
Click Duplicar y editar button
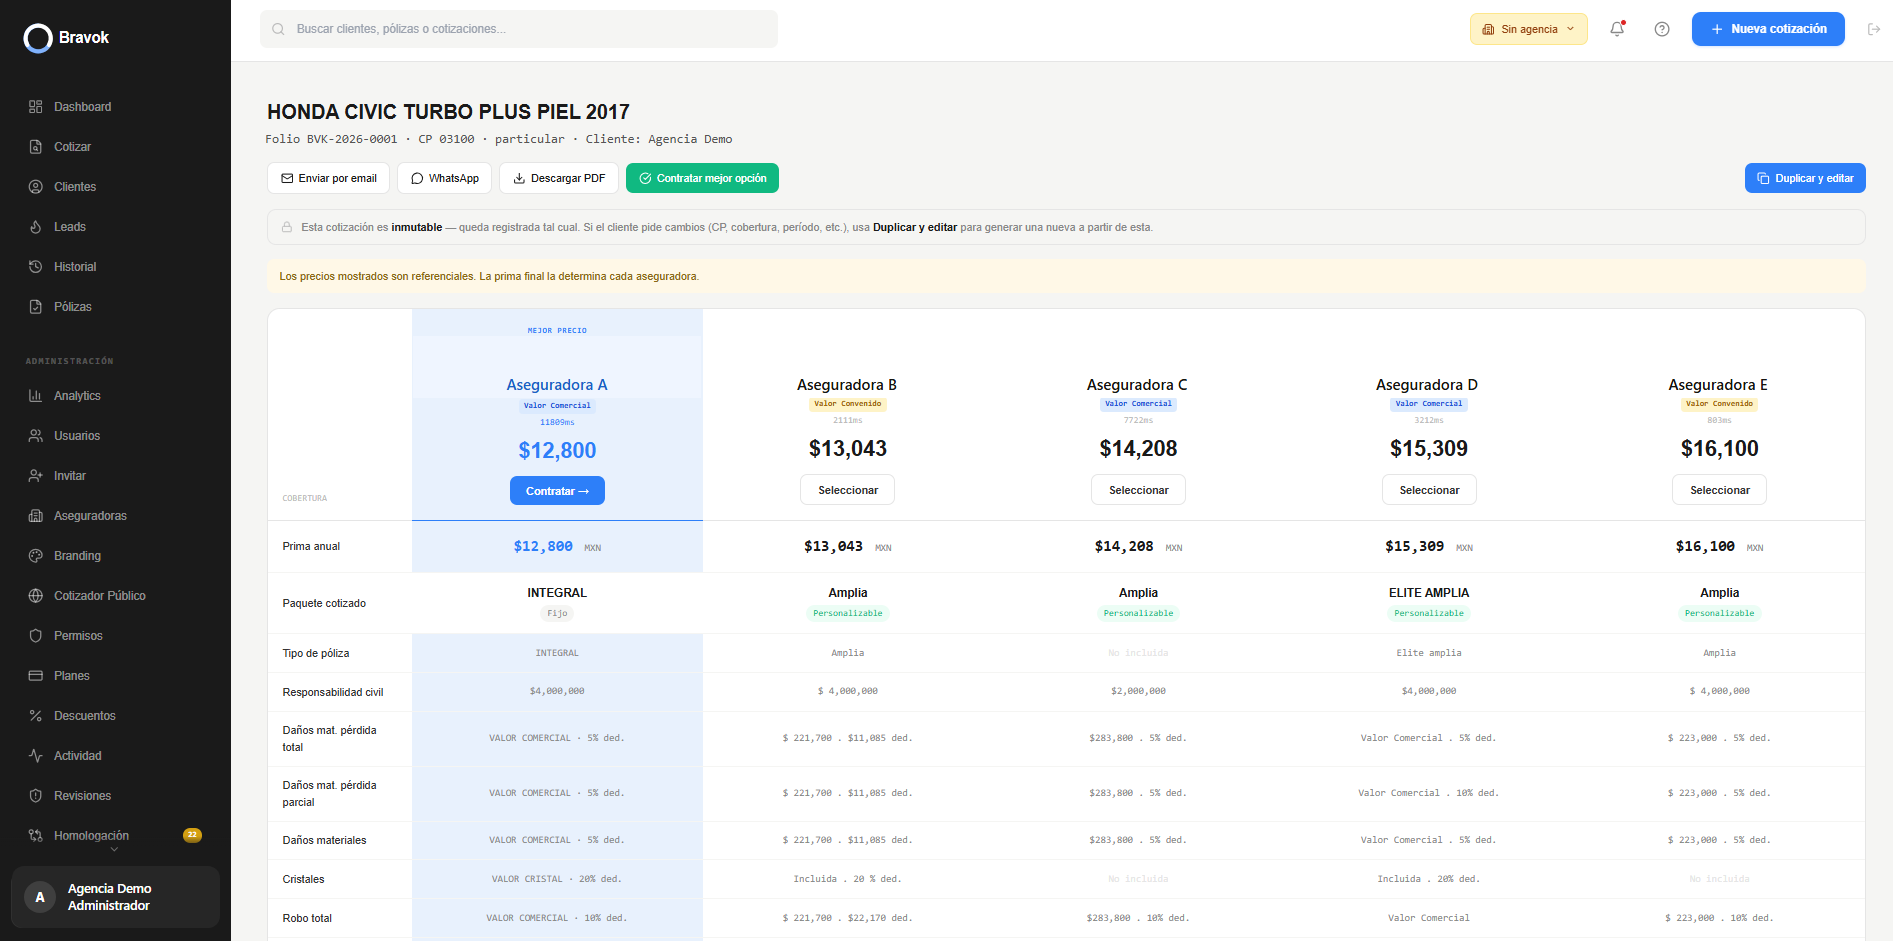(x=1805, y=178)
